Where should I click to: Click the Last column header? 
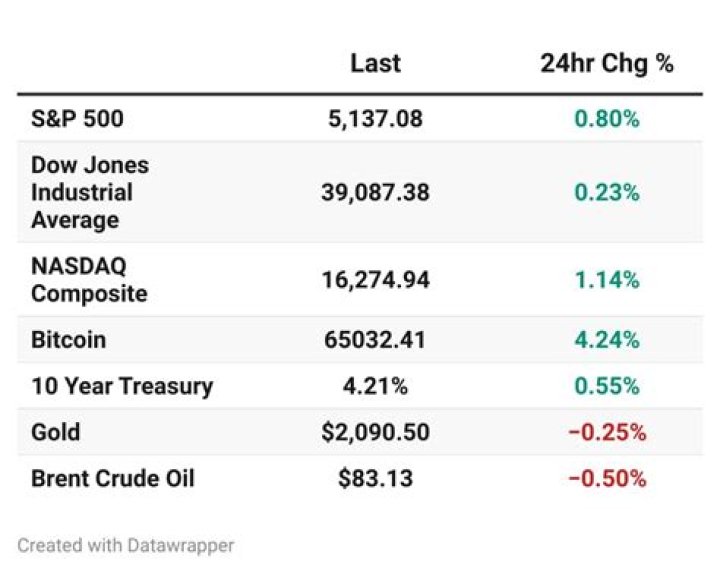(375, 63)
